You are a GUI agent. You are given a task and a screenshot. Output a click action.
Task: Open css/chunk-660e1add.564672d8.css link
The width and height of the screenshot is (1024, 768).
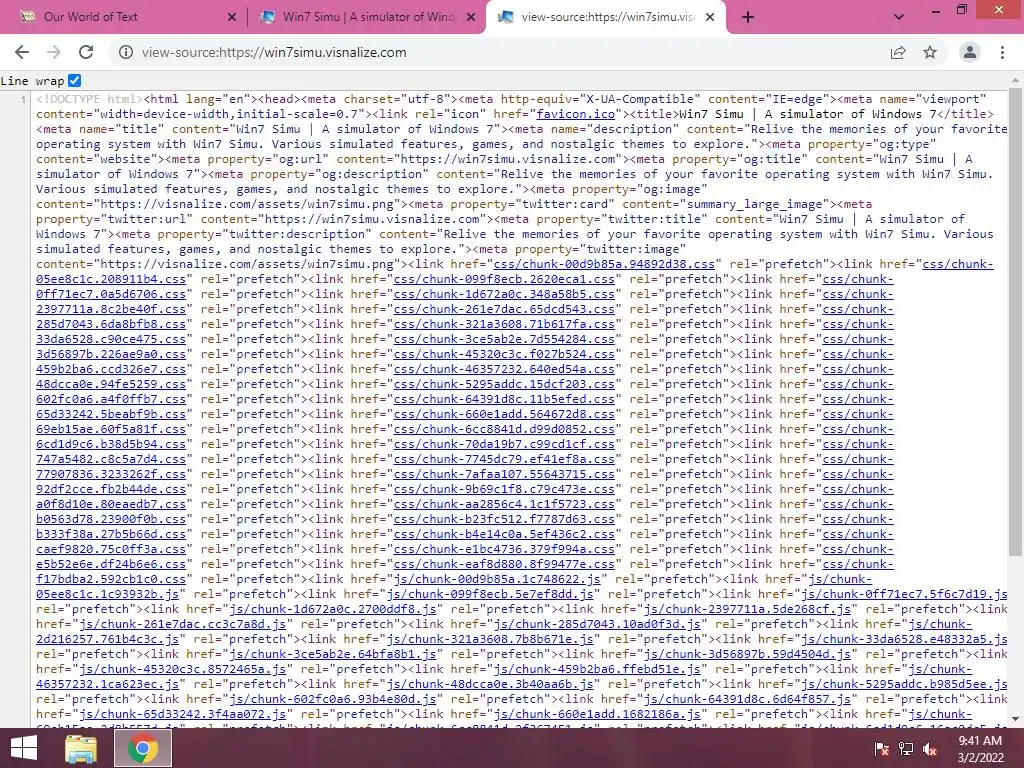tap(504, 414)
